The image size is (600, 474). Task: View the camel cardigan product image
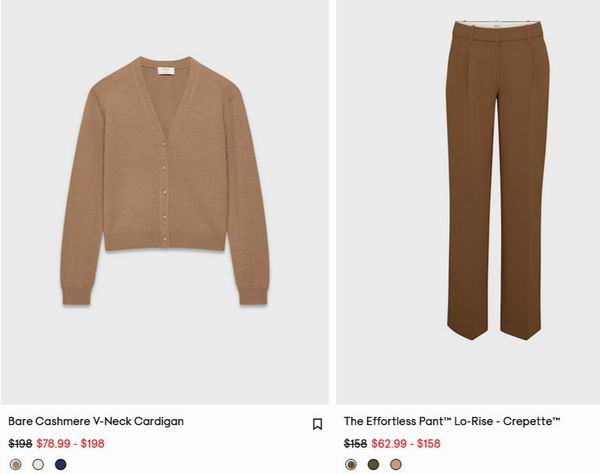click(165, 181)
